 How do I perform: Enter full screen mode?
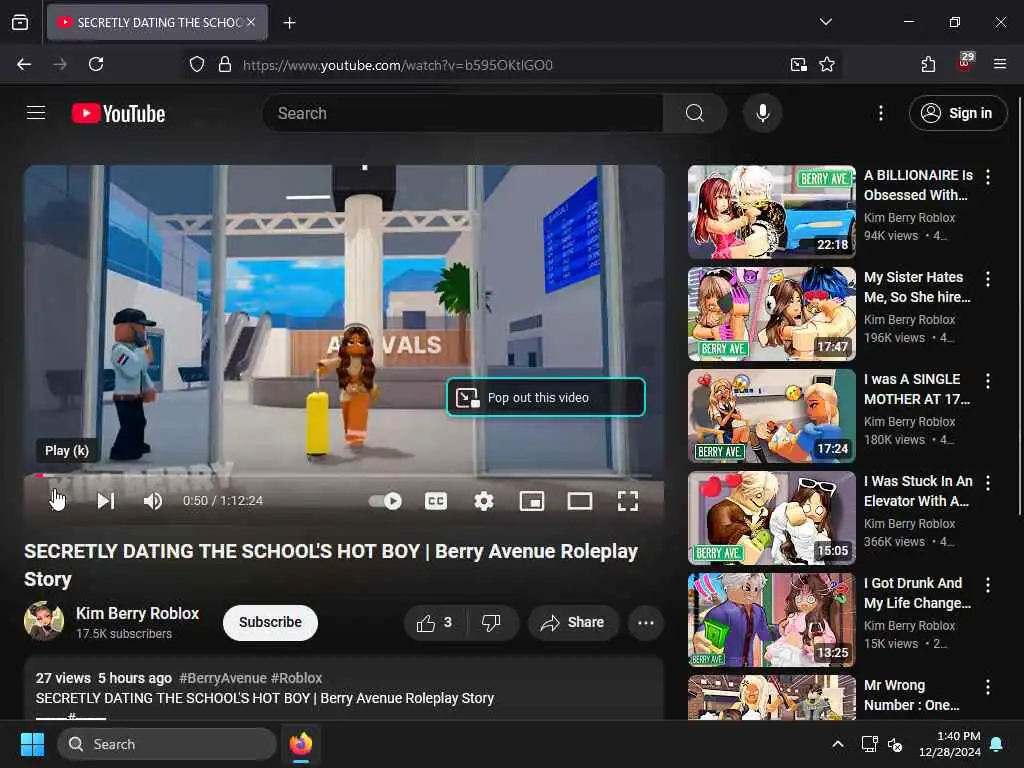[x=628, y=501]
